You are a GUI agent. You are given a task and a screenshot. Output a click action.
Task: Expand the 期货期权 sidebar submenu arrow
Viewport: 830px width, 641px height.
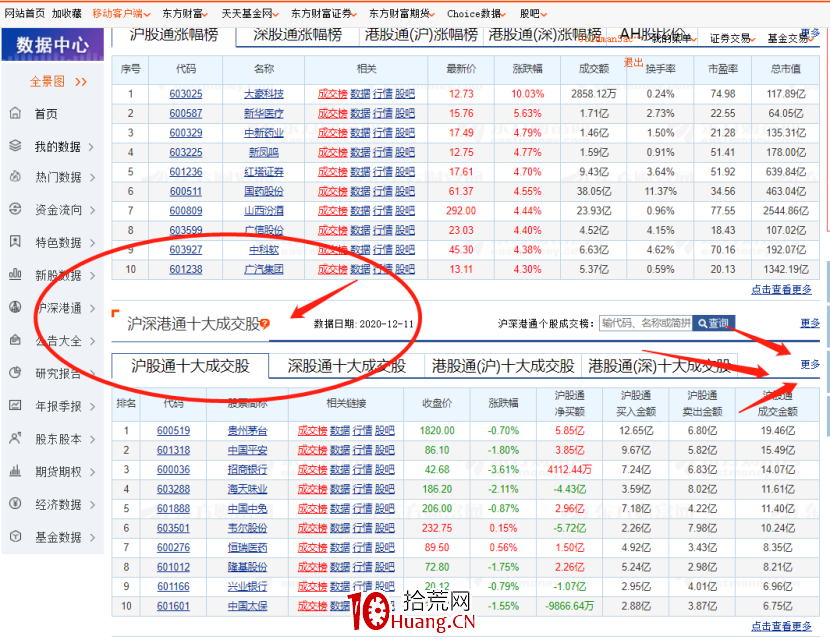pos(93,472)
